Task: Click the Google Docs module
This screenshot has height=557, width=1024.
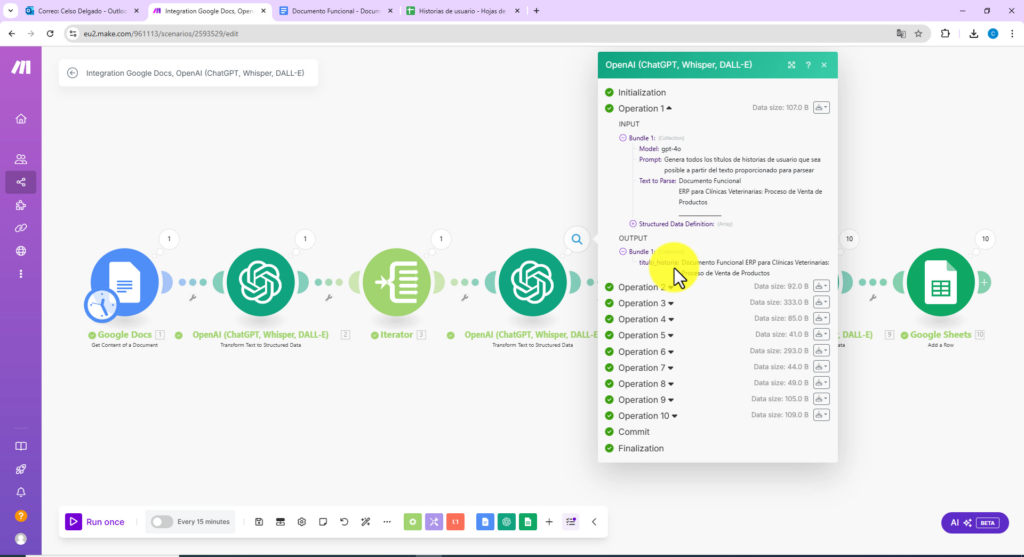Action: [x=125, y=284]
